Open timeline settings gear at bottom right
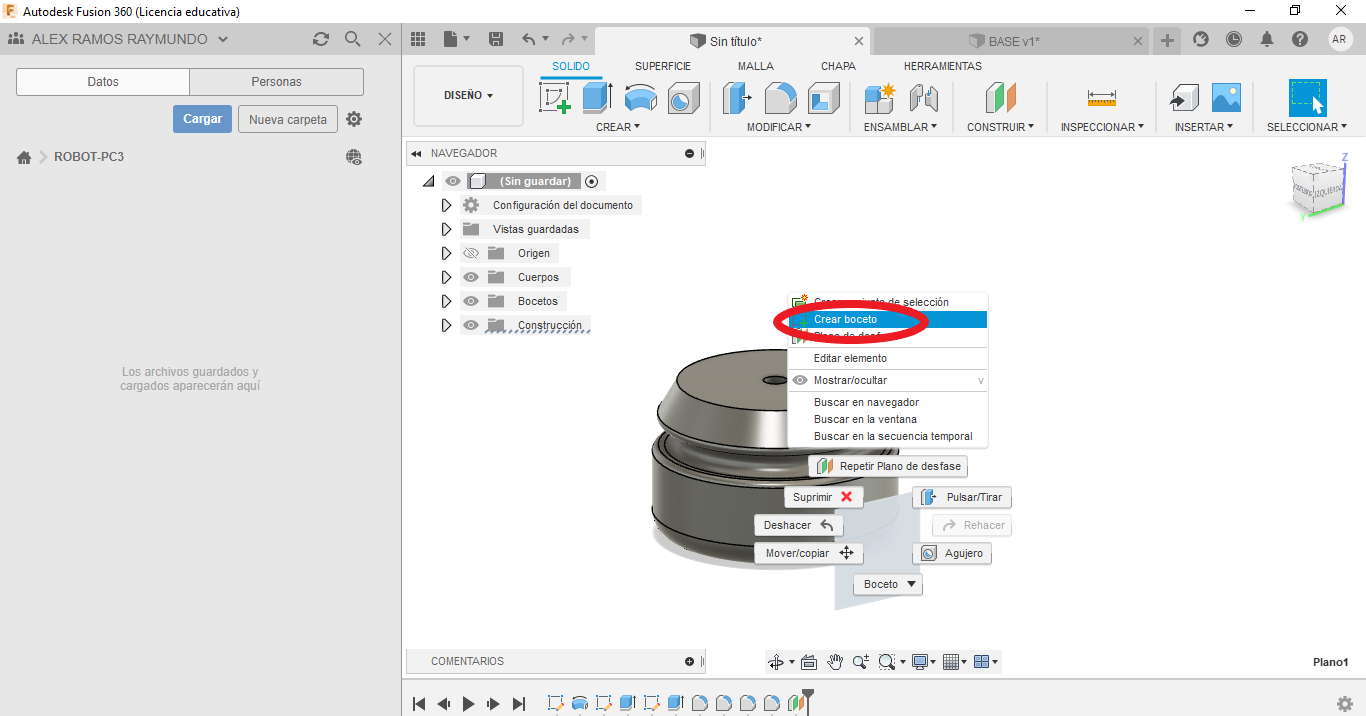The width and height of the screenshot is (1366, 716). 1345,704
